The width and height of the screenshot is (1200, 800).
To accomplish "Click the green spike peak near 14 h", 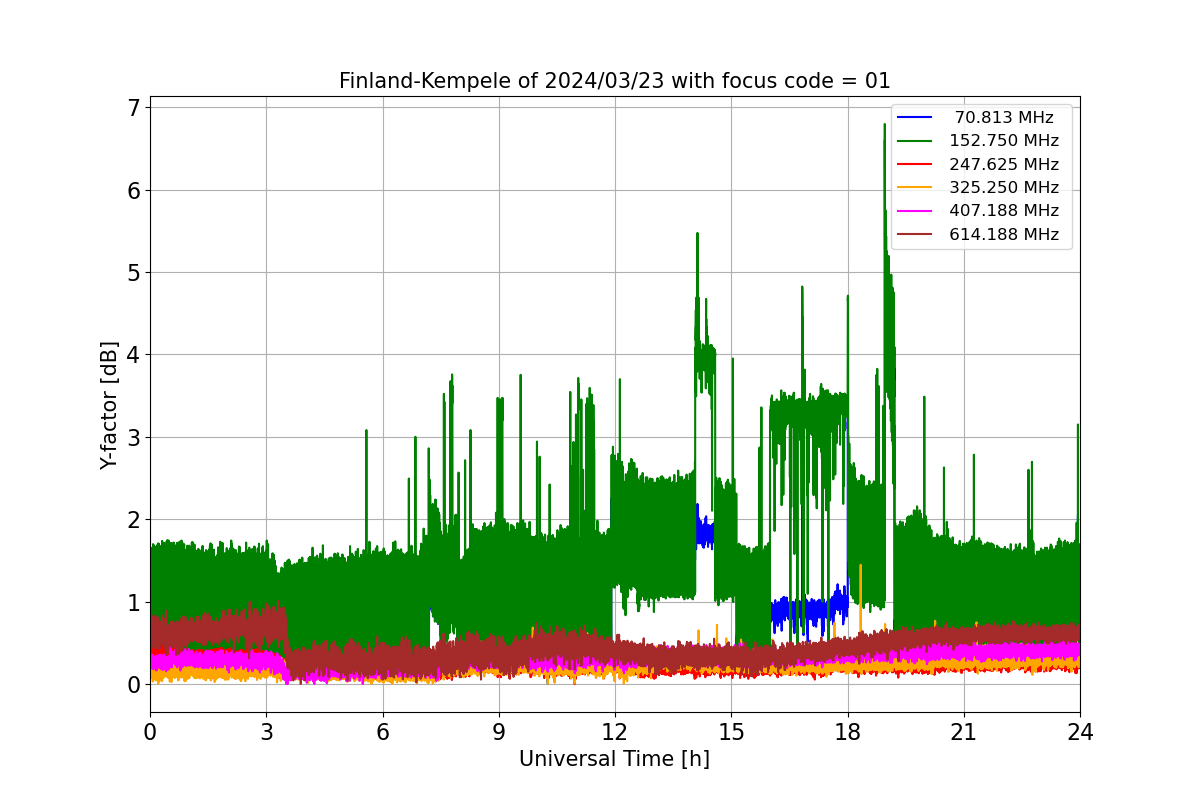I will point(697,234).
